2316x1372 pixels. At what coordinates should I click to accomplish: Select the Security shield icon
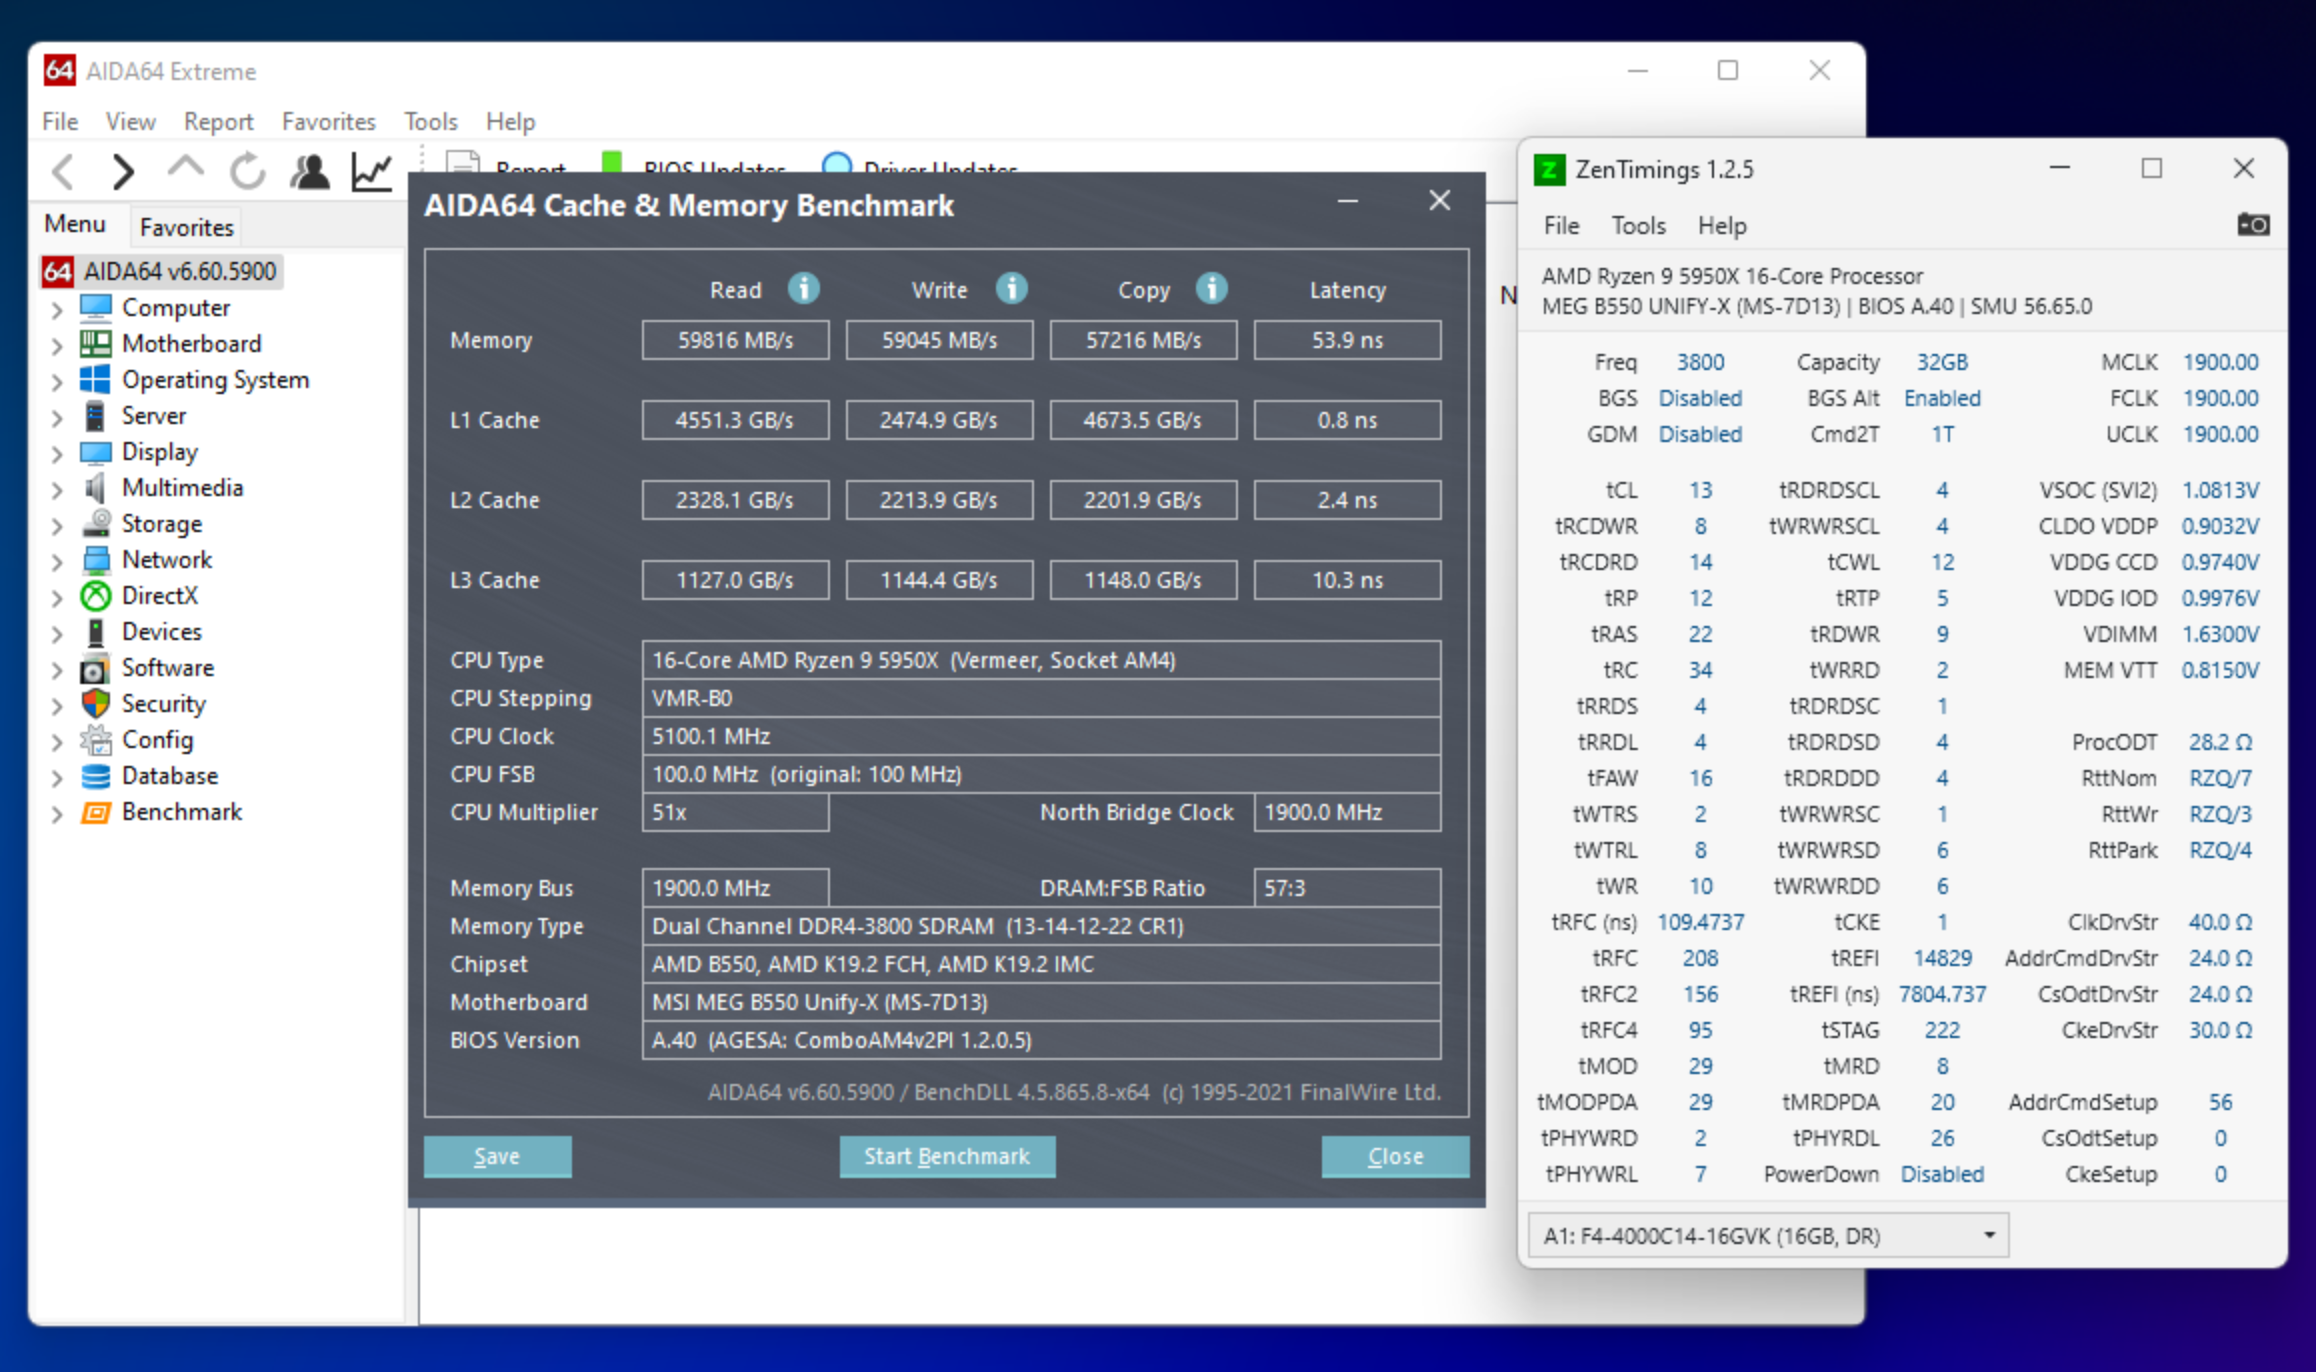pos(96,703)
